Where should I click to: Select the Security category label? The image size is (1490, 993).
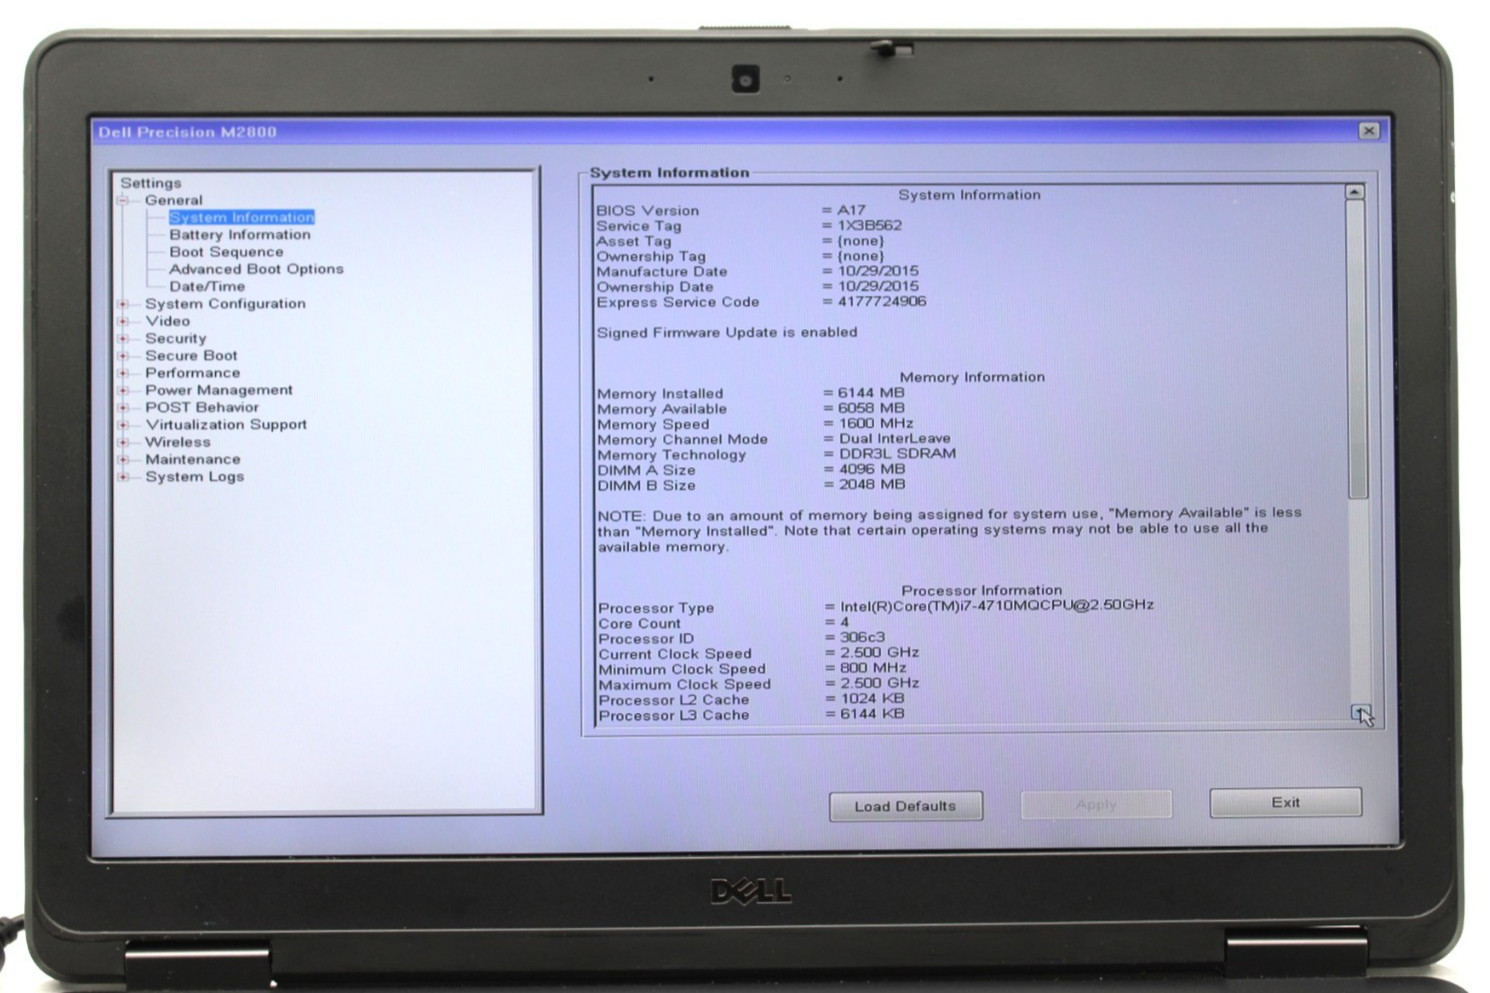point(175,338)
